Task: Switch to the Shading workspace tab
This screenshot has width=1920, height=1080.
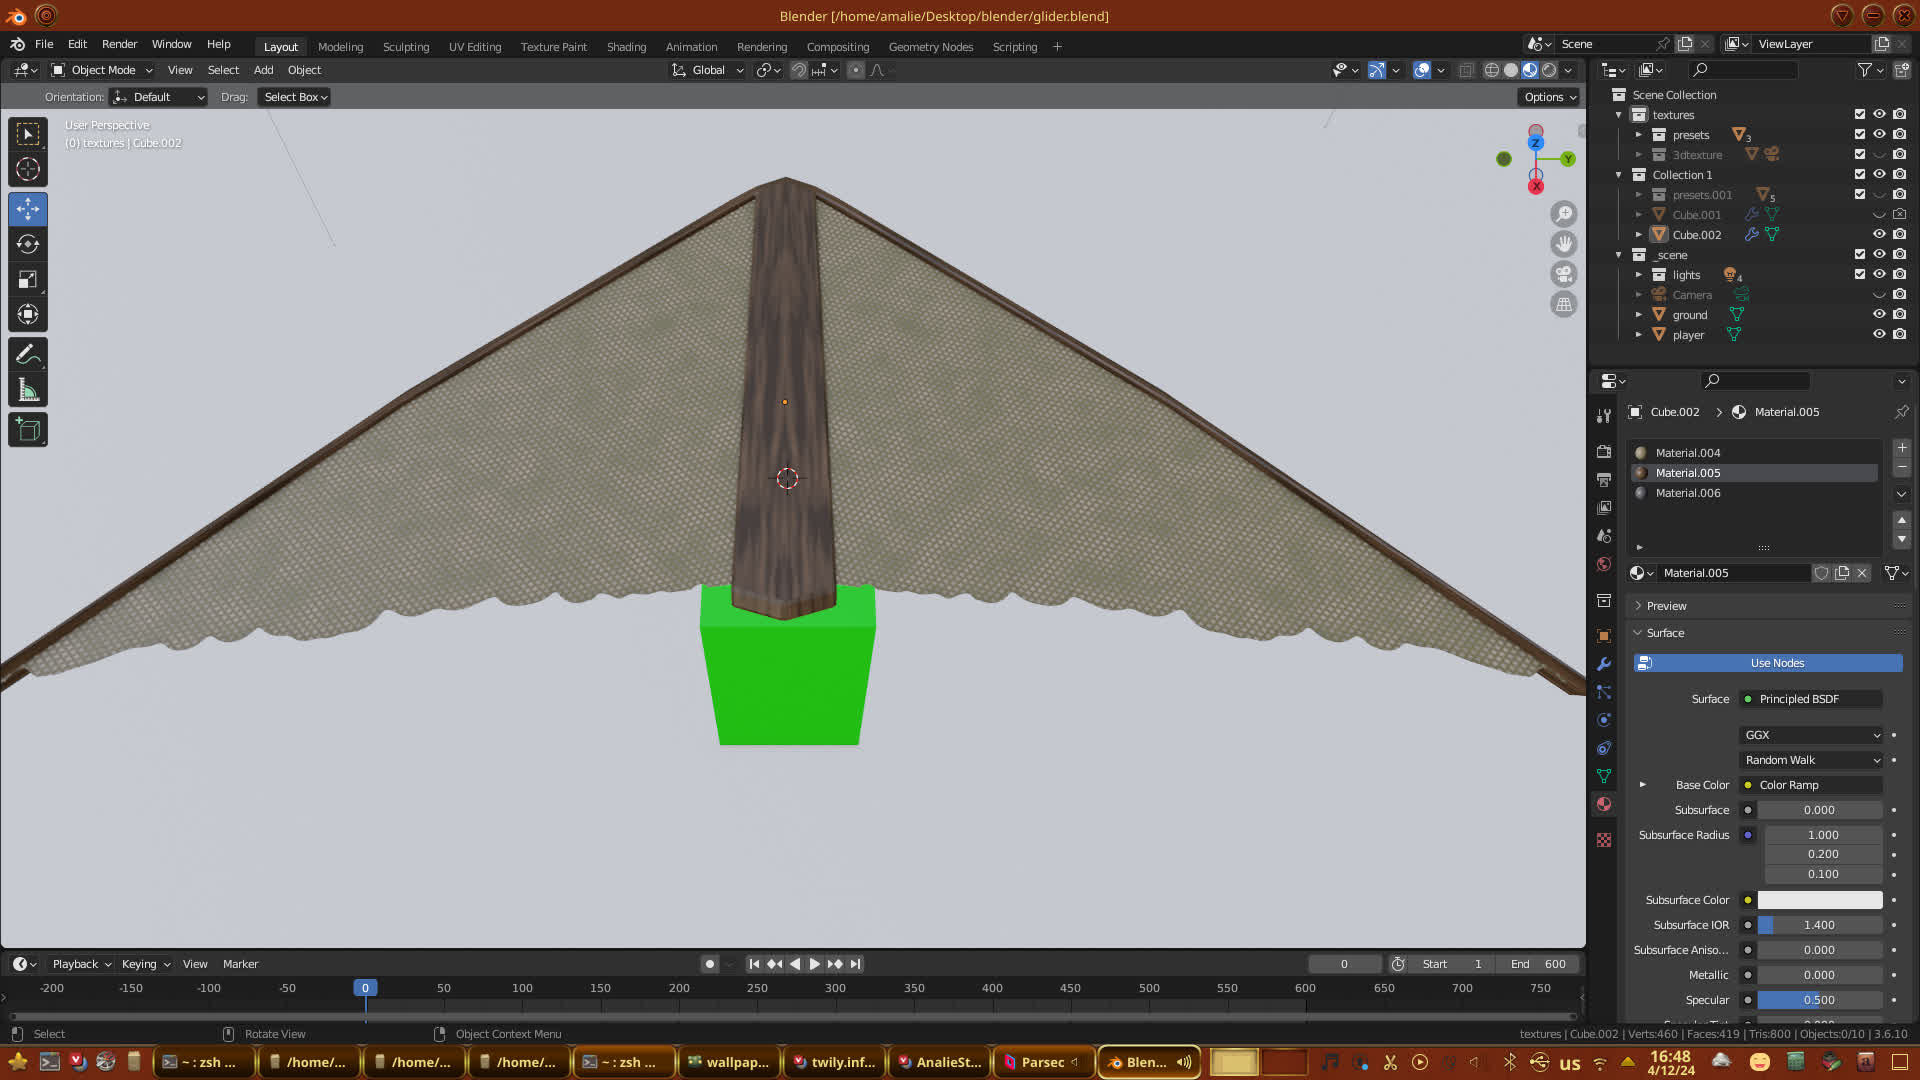Action: pyautogui.click(x=626, y=47)
